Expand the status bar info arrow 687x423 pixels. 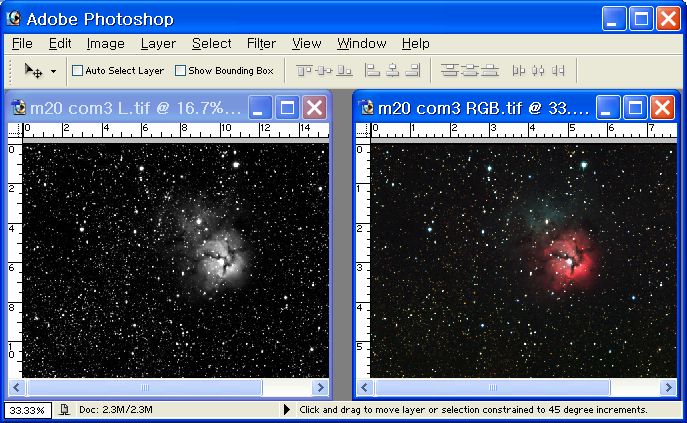coord(287,410)
